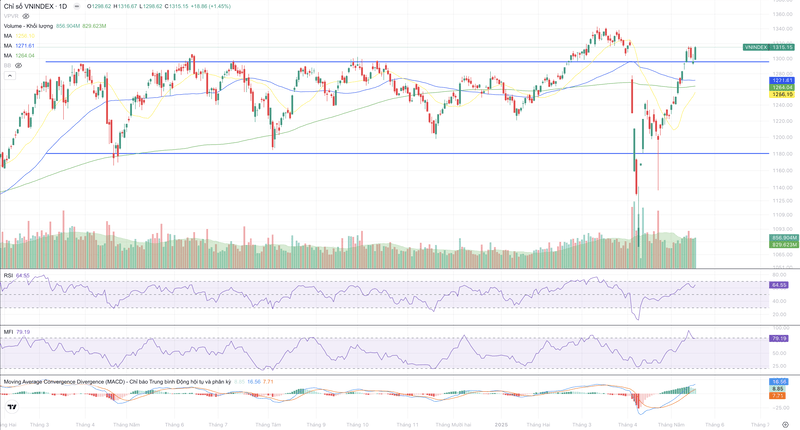Select the lower blue horizontal support line
The image size is (800, 430).
407,153
